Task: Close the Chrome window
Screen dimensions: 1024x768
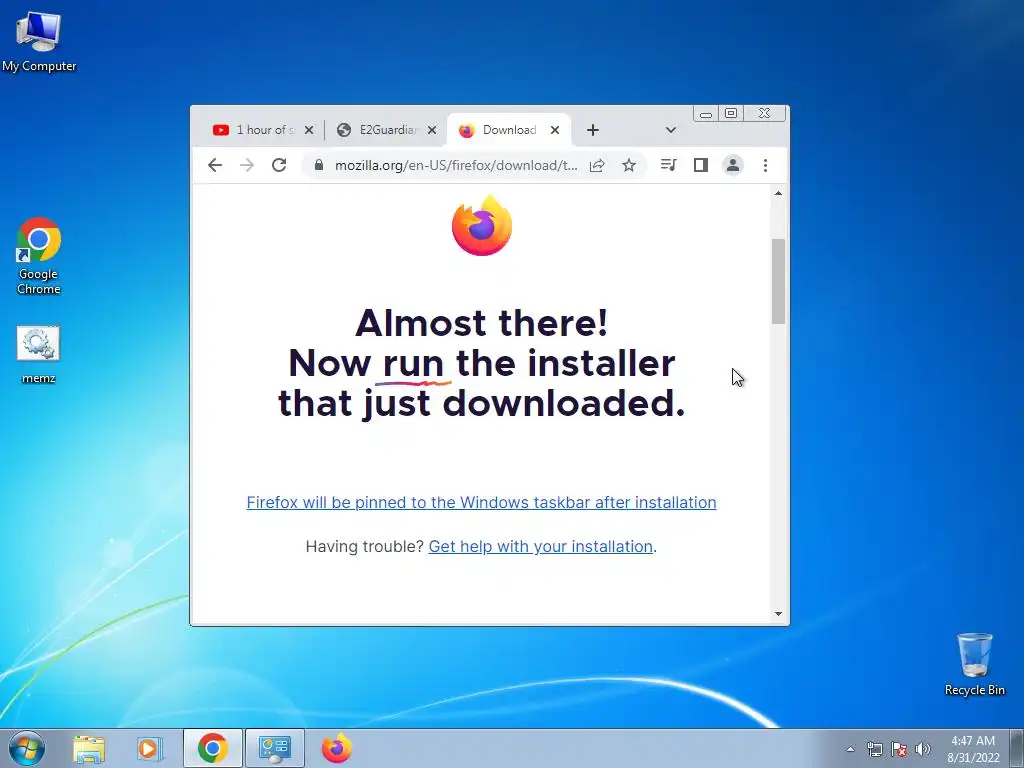Action: click(765, 114)
